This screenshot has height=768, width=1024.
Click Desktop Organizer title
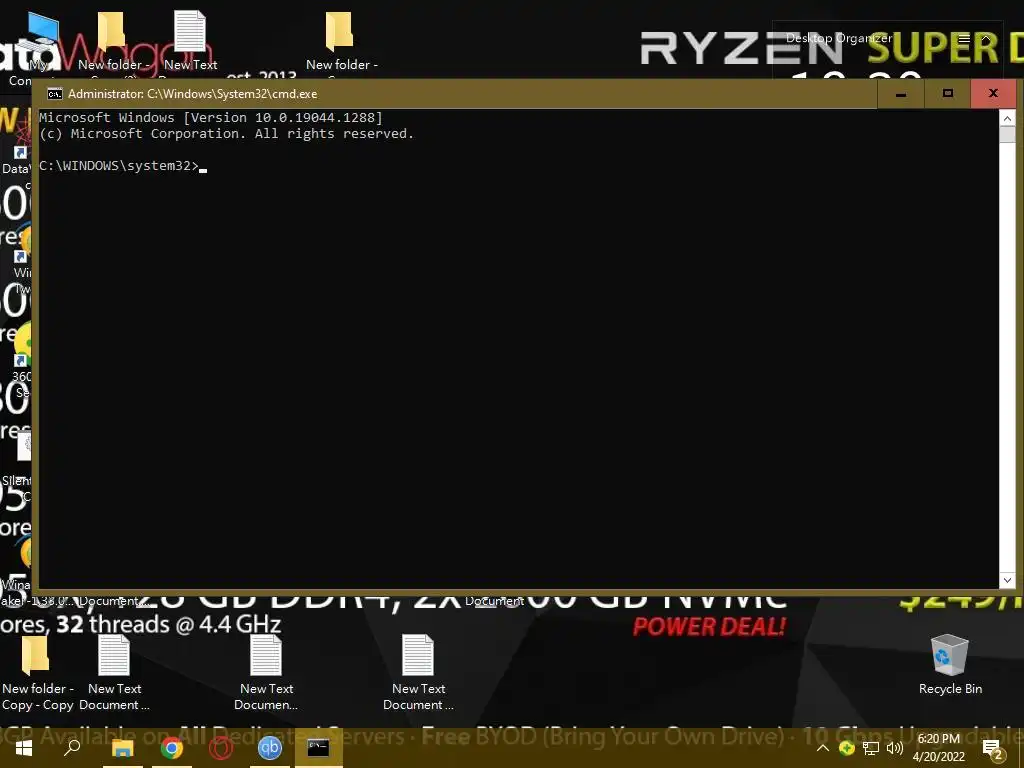pyautogui.click(x=839, y=39)
